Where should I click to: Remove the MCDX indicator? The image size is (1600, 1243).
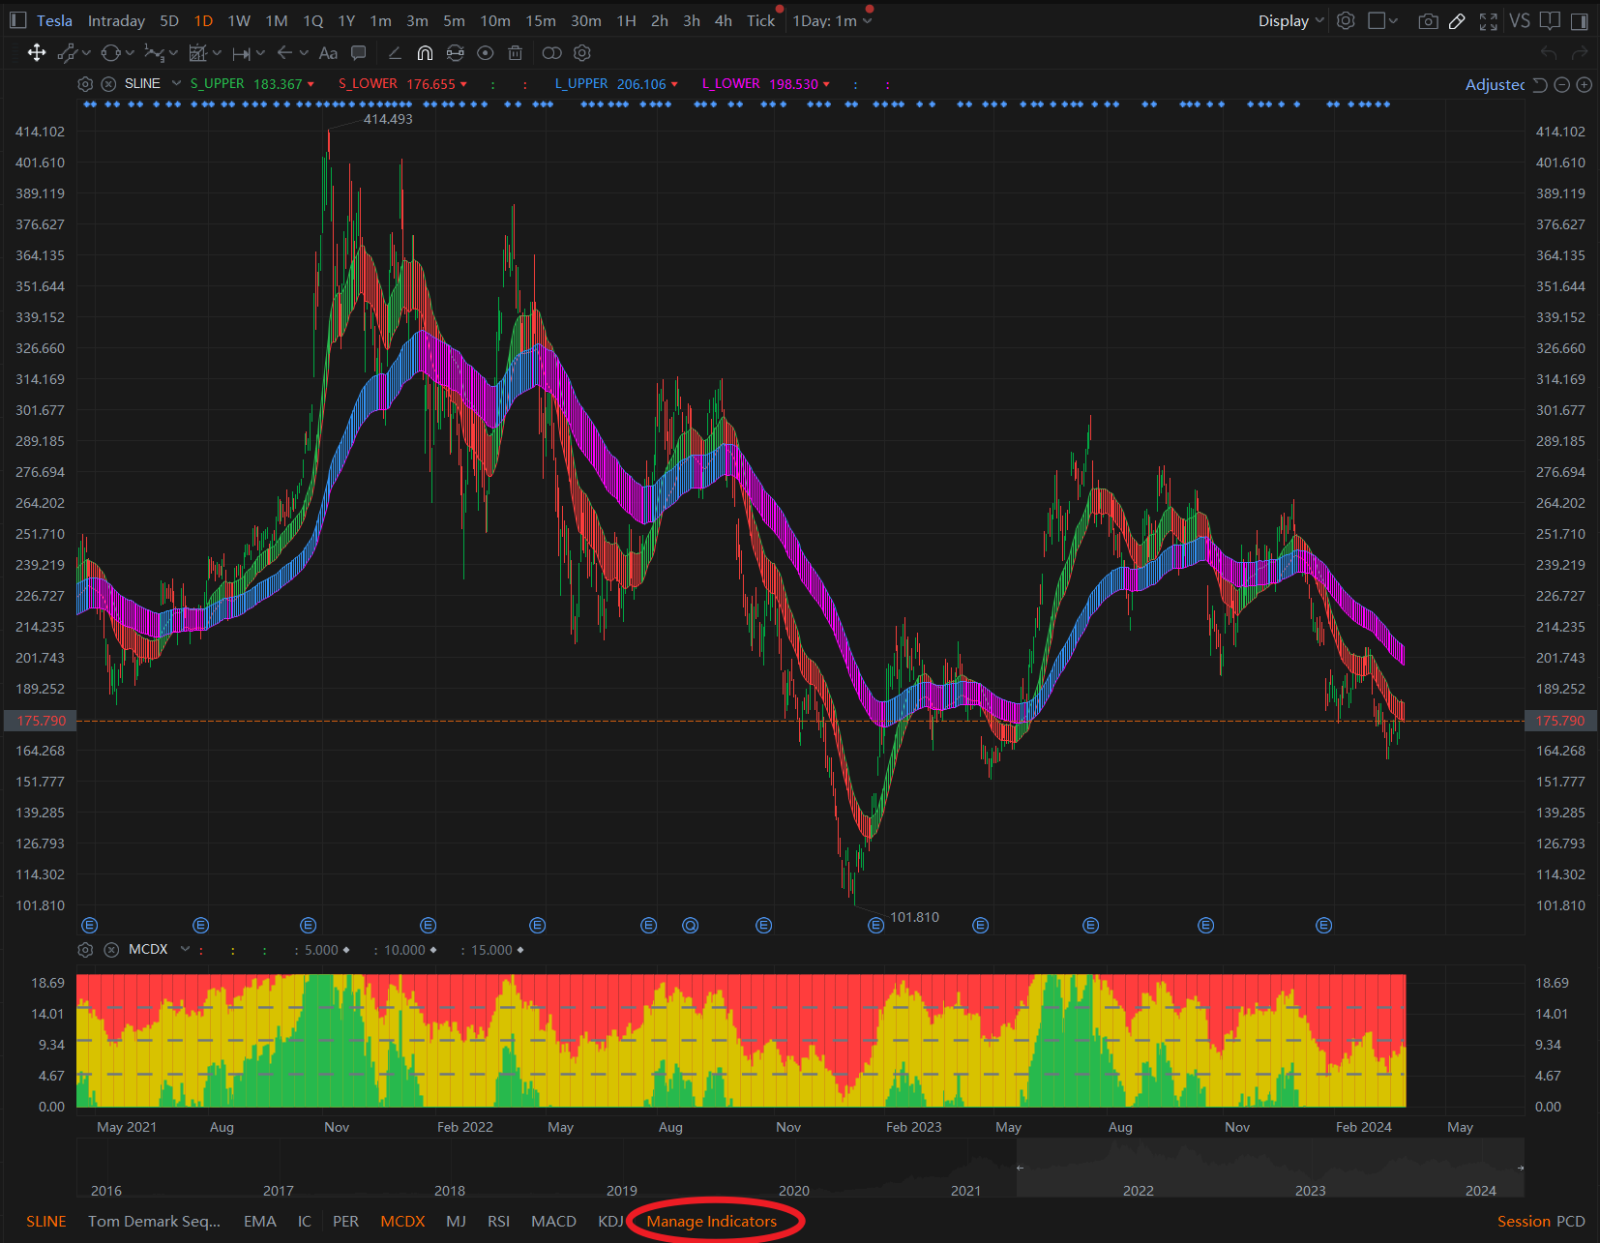[x=111, y=950]
